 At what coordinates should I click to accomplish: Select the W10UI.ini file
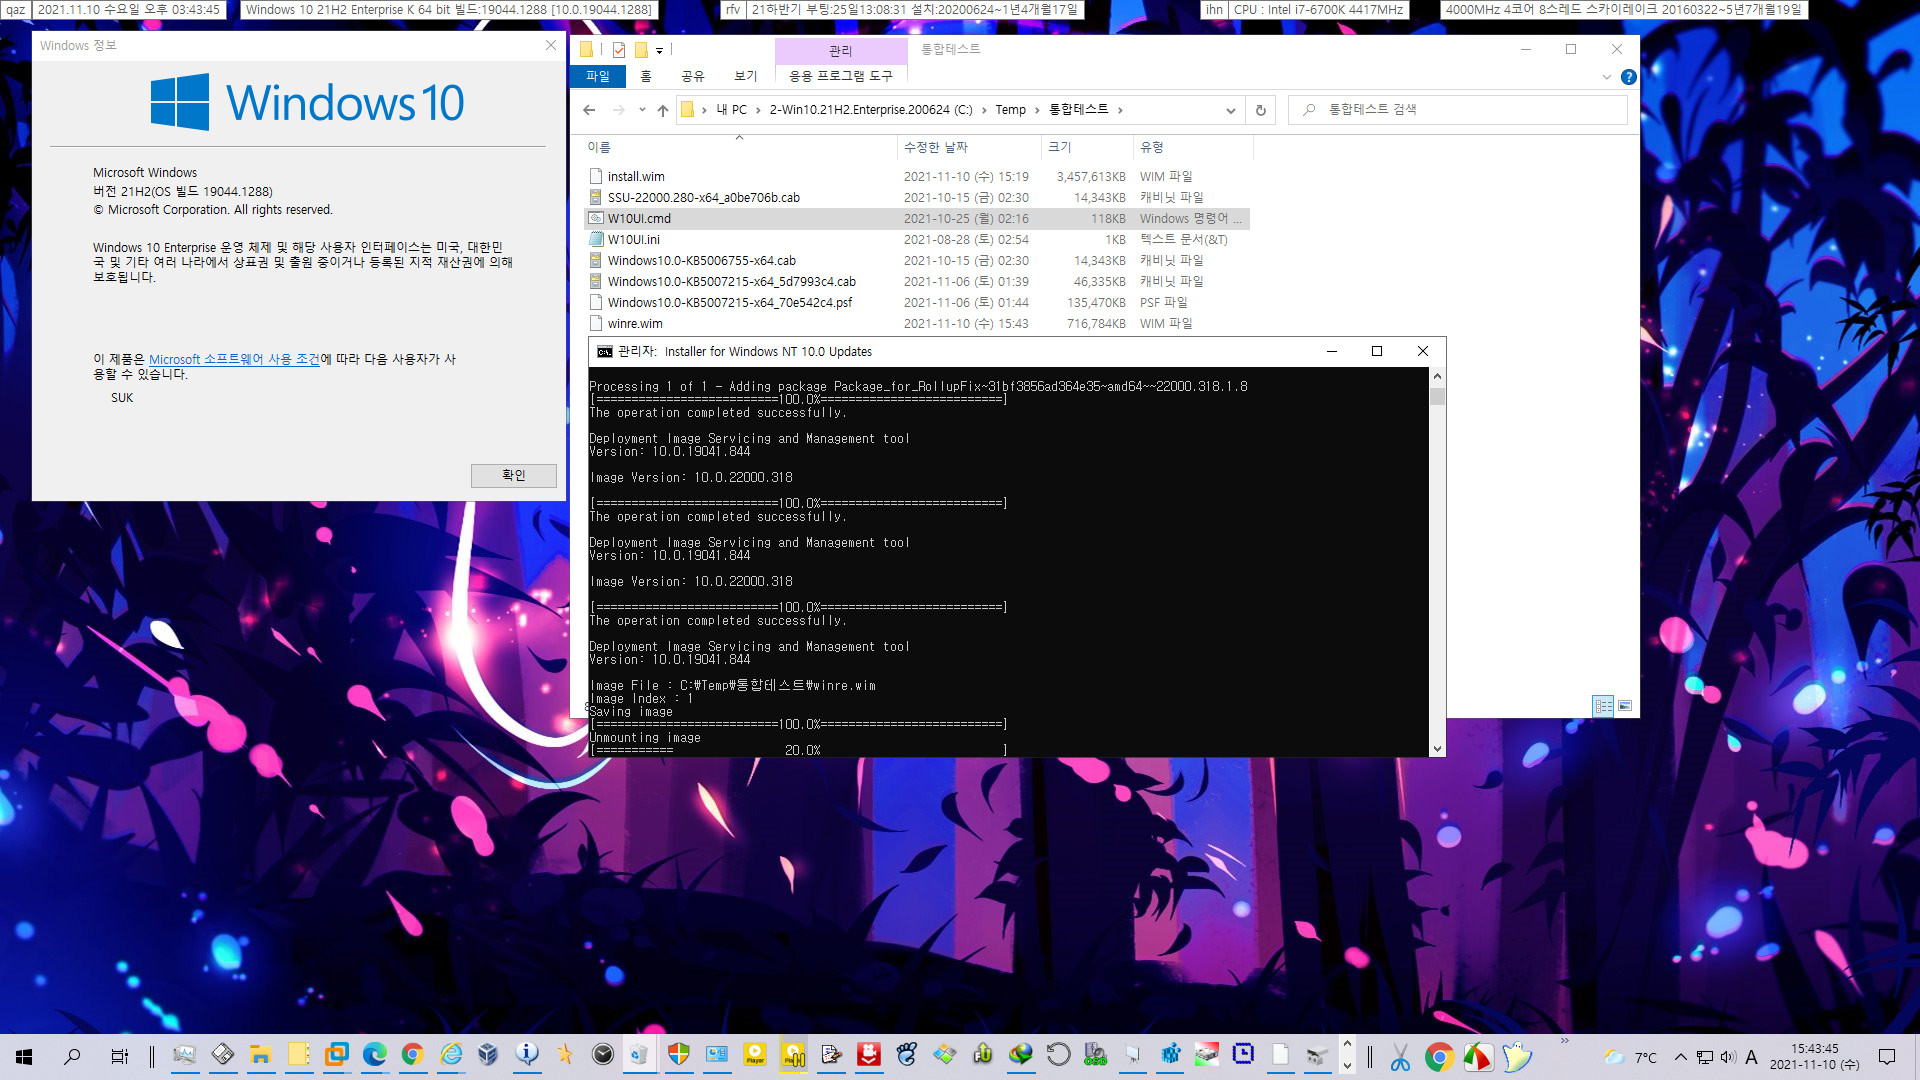tap(633, 240)
